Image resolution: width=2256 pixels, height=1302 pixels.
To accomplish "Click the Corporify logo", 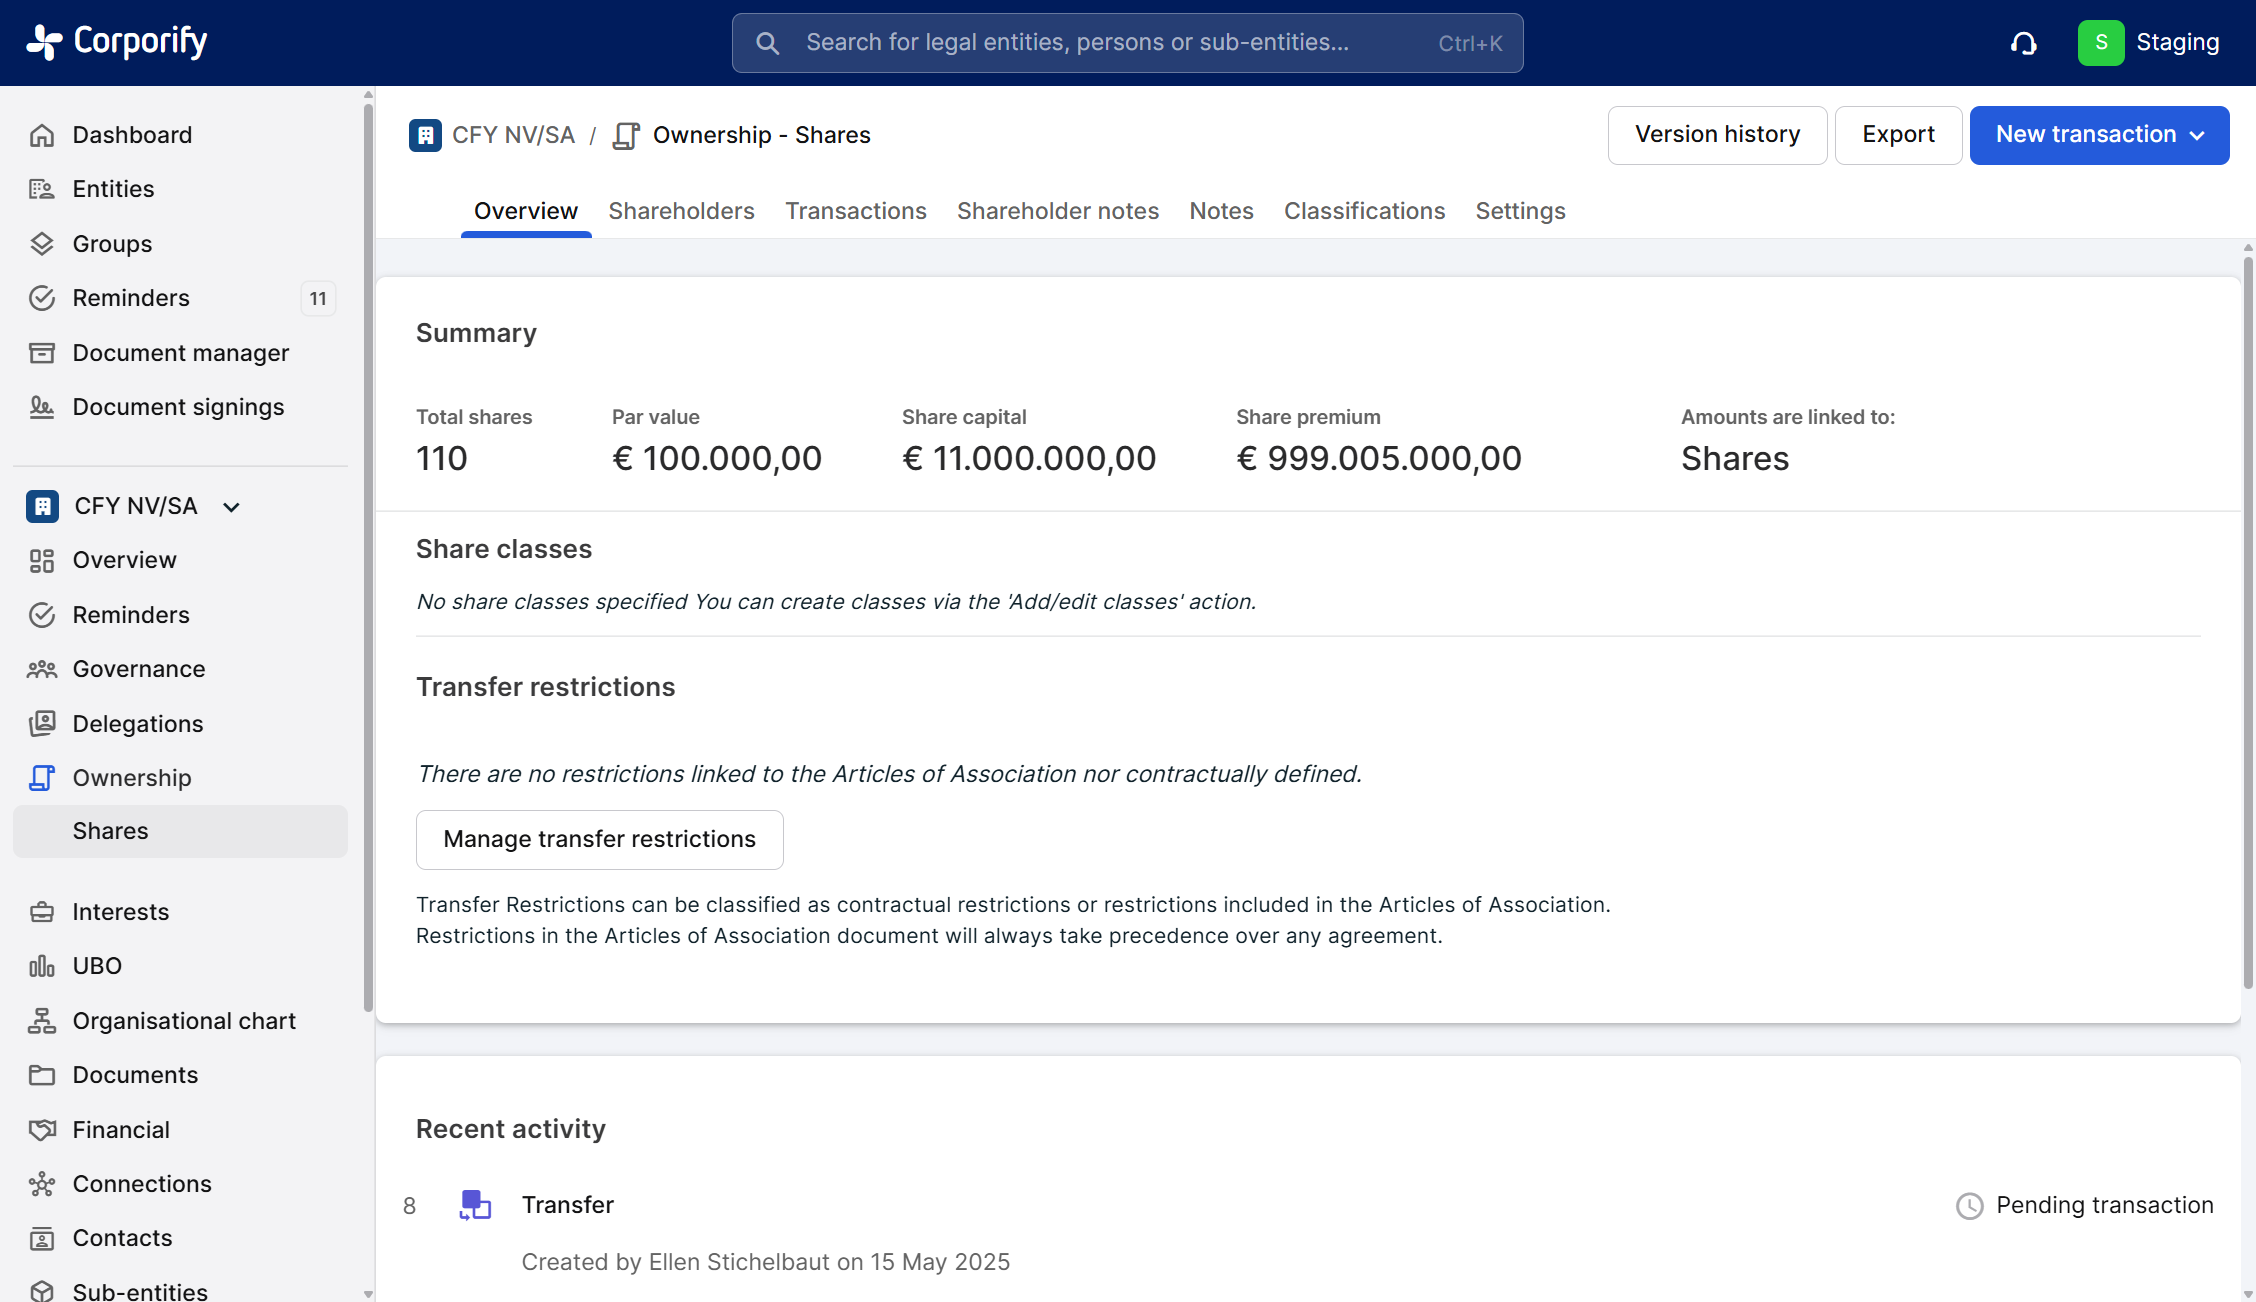I will point(117,42).
